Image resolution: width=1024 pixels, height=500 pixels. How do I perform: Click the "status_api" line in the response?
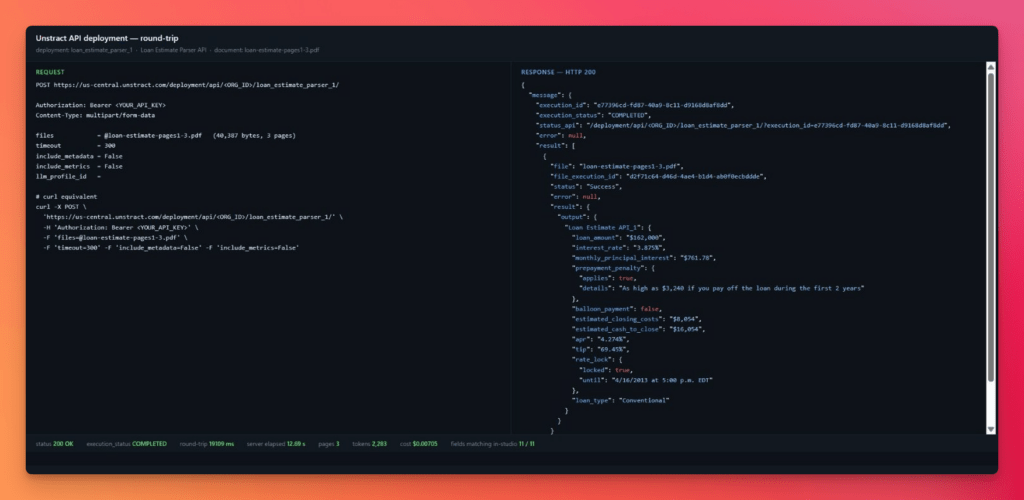743,125
